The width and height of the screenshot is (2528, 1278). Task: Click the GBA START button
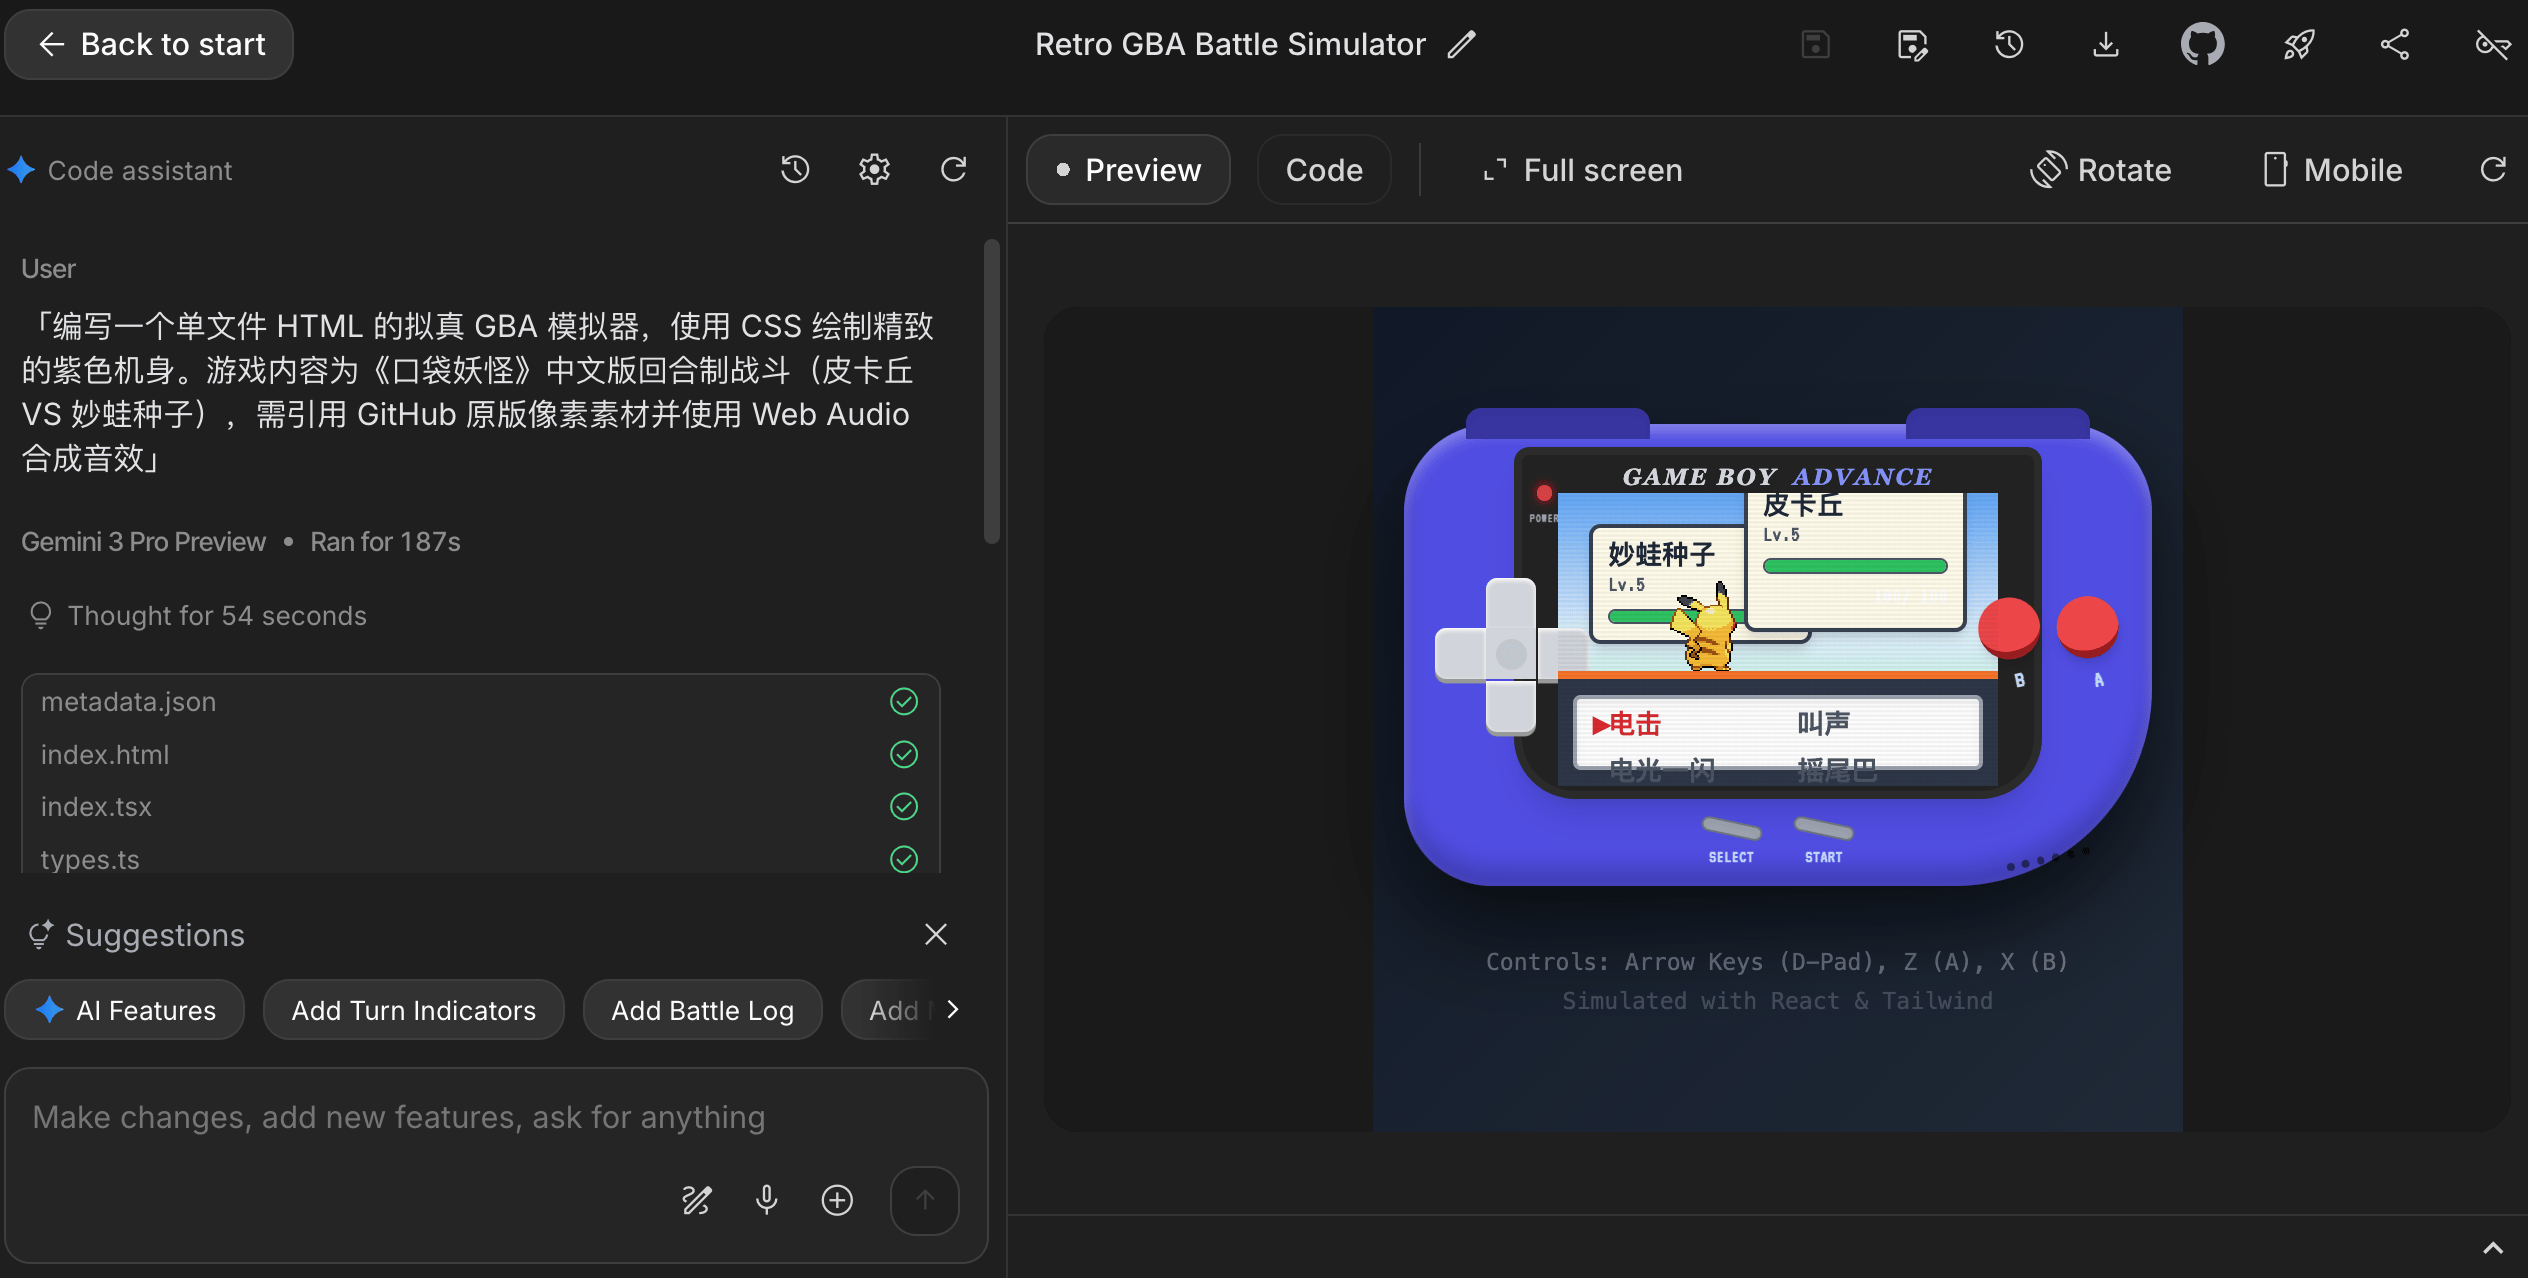tap(1823, 829)
